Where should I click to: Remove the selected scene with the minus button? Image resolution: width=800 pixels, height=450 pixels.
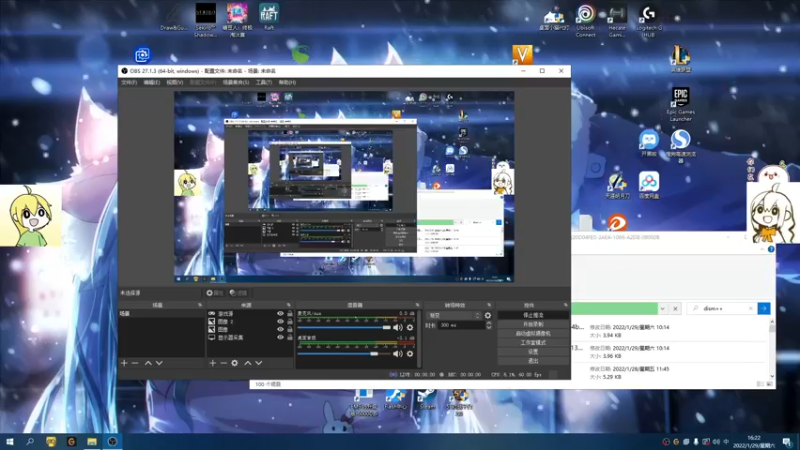135,363
